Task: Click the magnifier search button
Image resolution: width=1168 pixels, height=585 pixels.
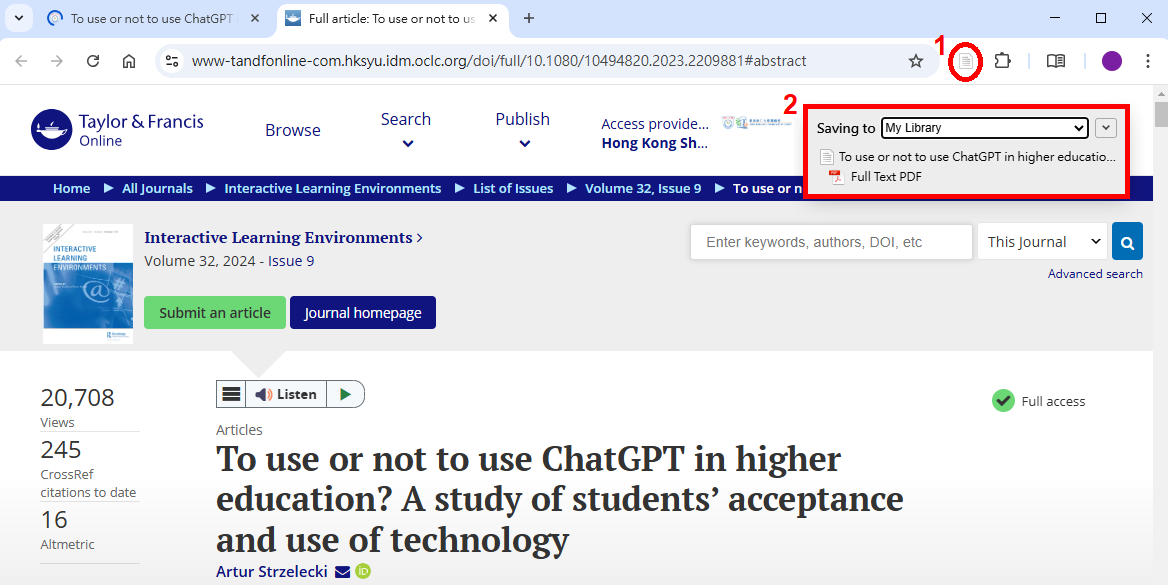Action: click(1127, 242)
